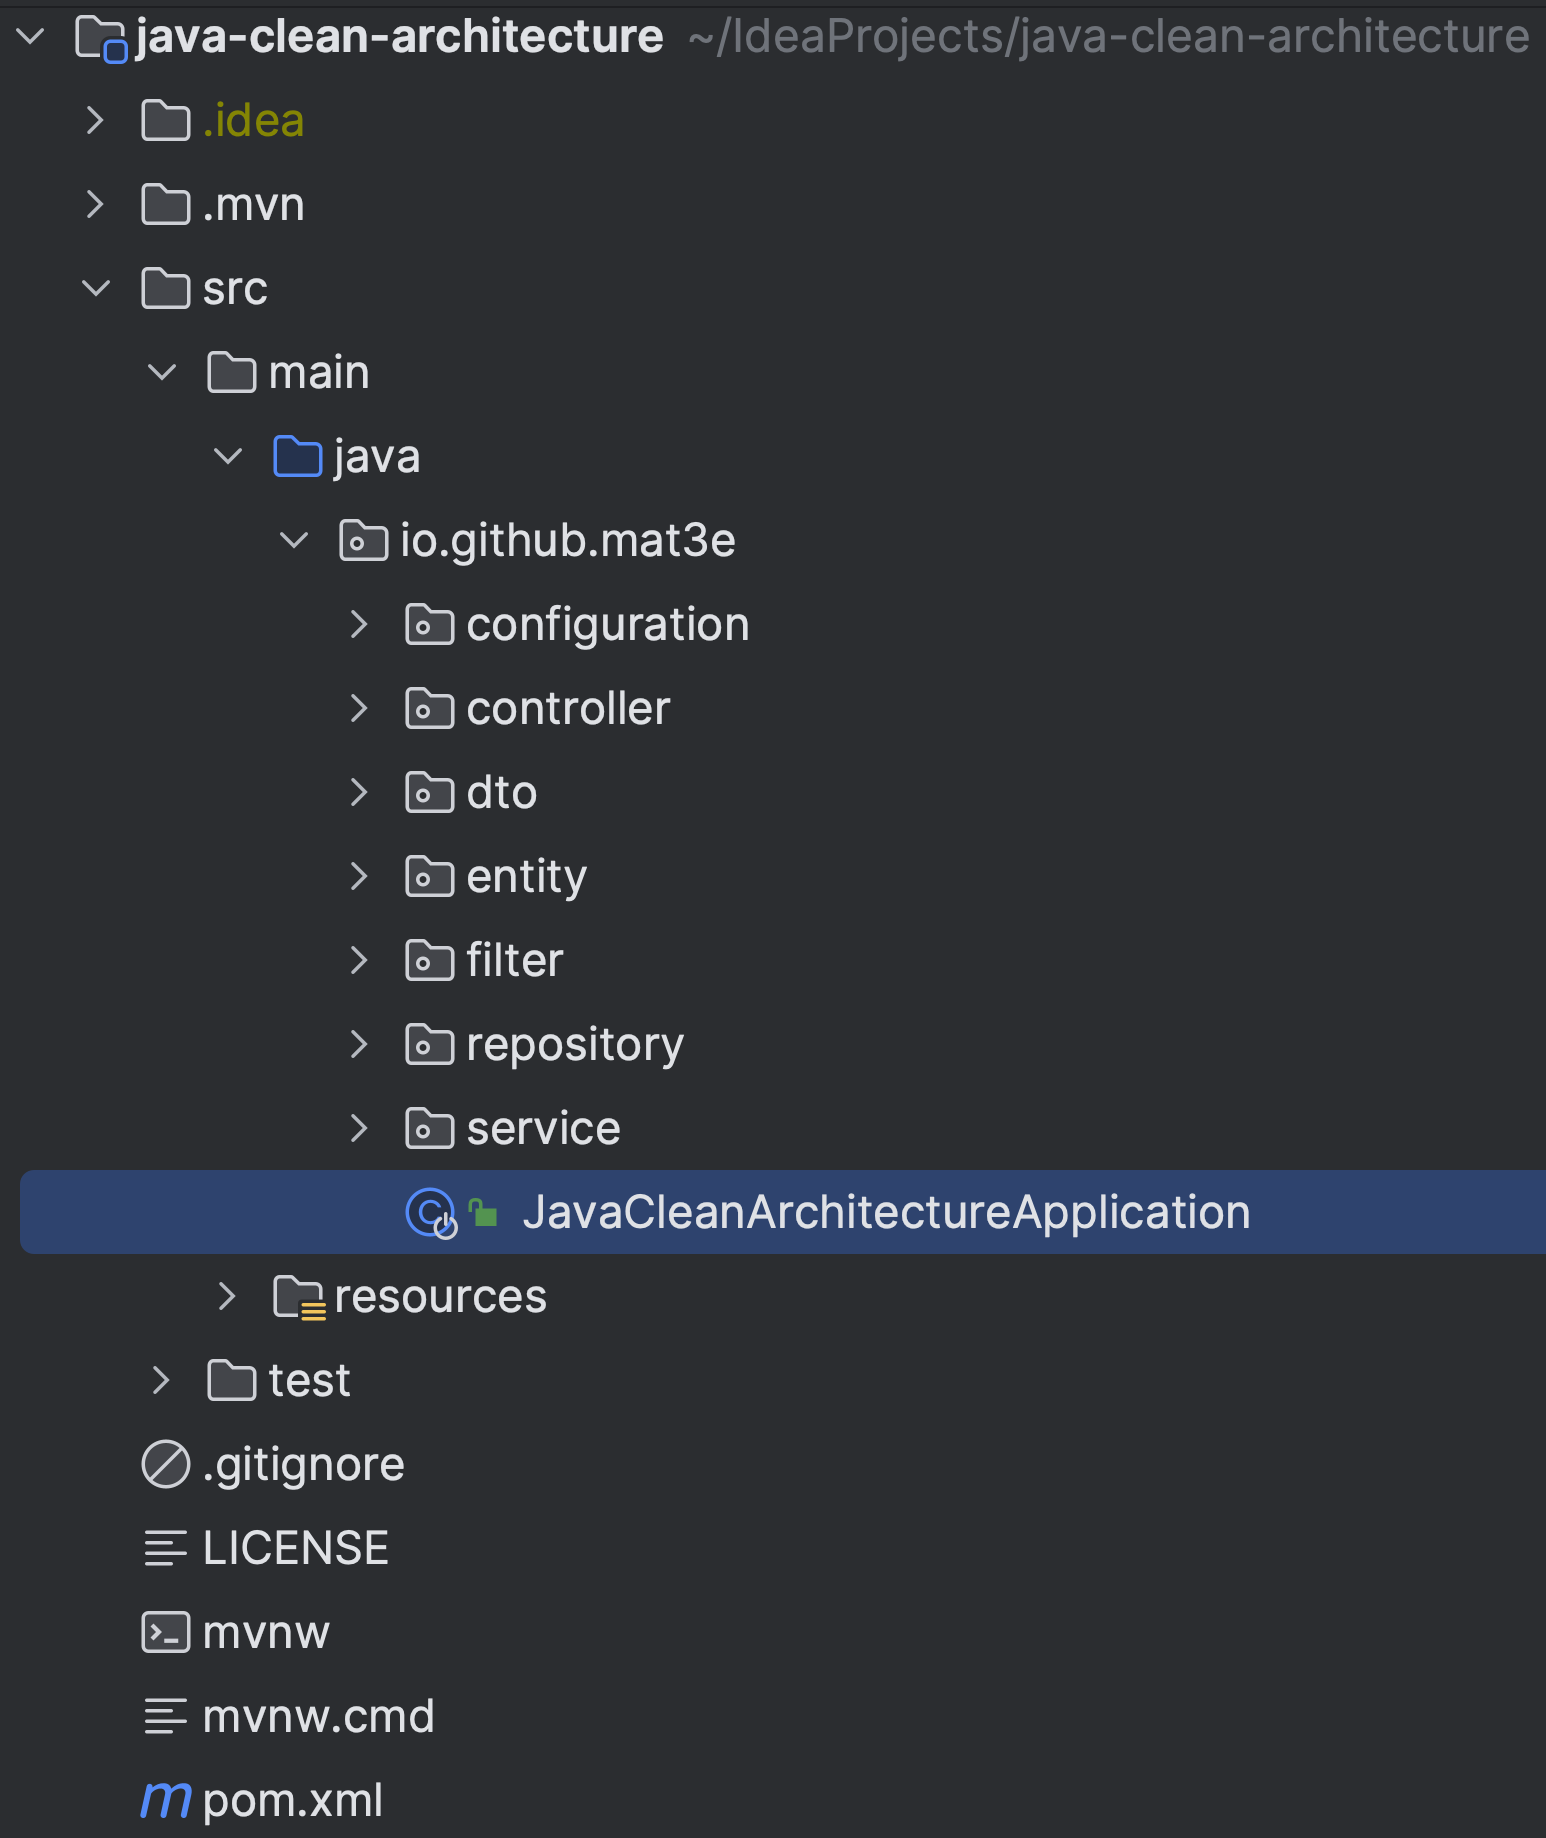Collapse the java source root chevron
The image size is (1546, 1838).
(228, 457)
